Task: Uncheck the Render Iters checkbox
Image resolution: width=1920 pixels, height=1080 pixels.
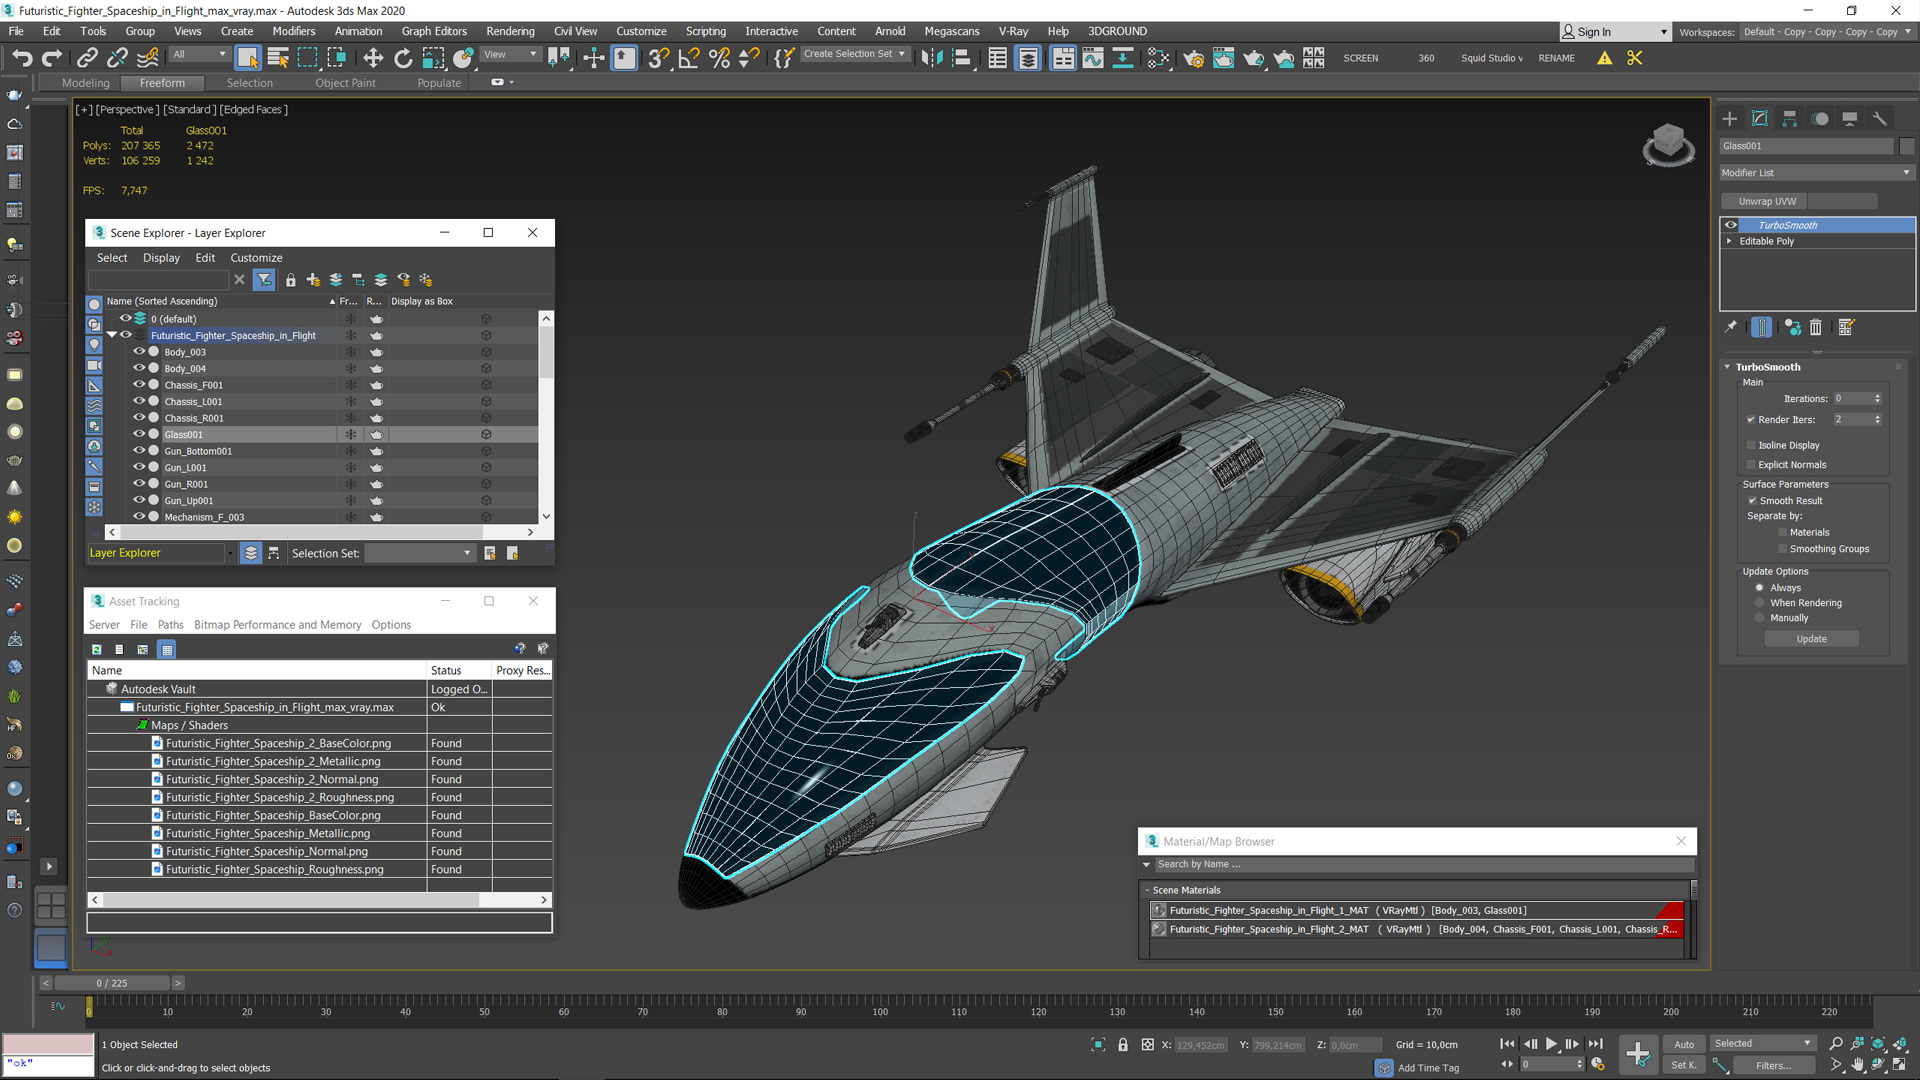Action: pos(1751,420)
